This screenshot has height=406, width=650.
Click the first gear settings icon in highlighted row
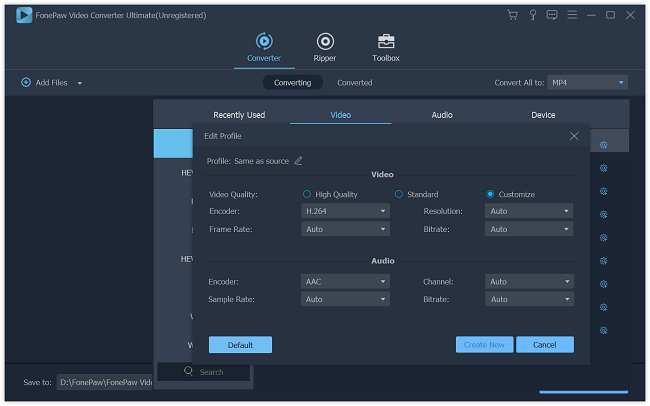point(604,145)
